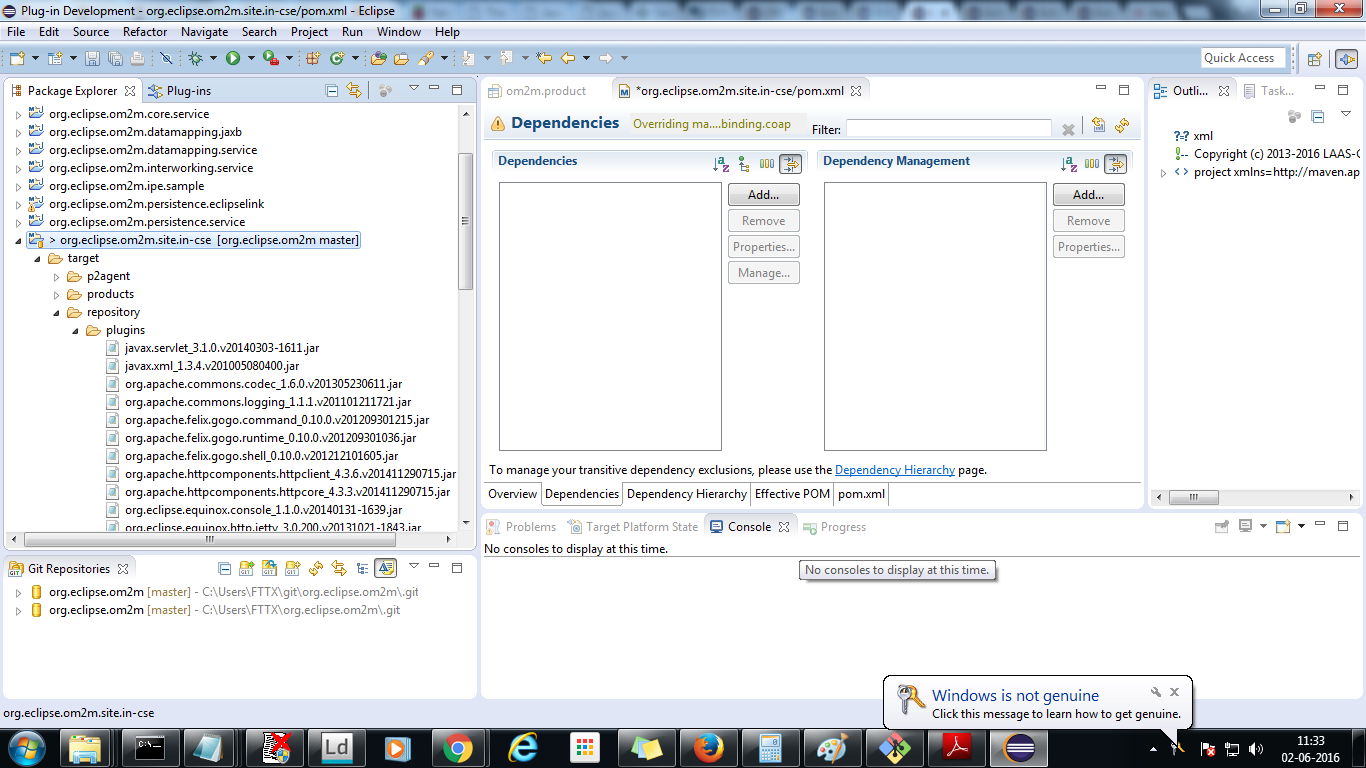Expand the project xmlns node in Outline

pos(1163,173)
